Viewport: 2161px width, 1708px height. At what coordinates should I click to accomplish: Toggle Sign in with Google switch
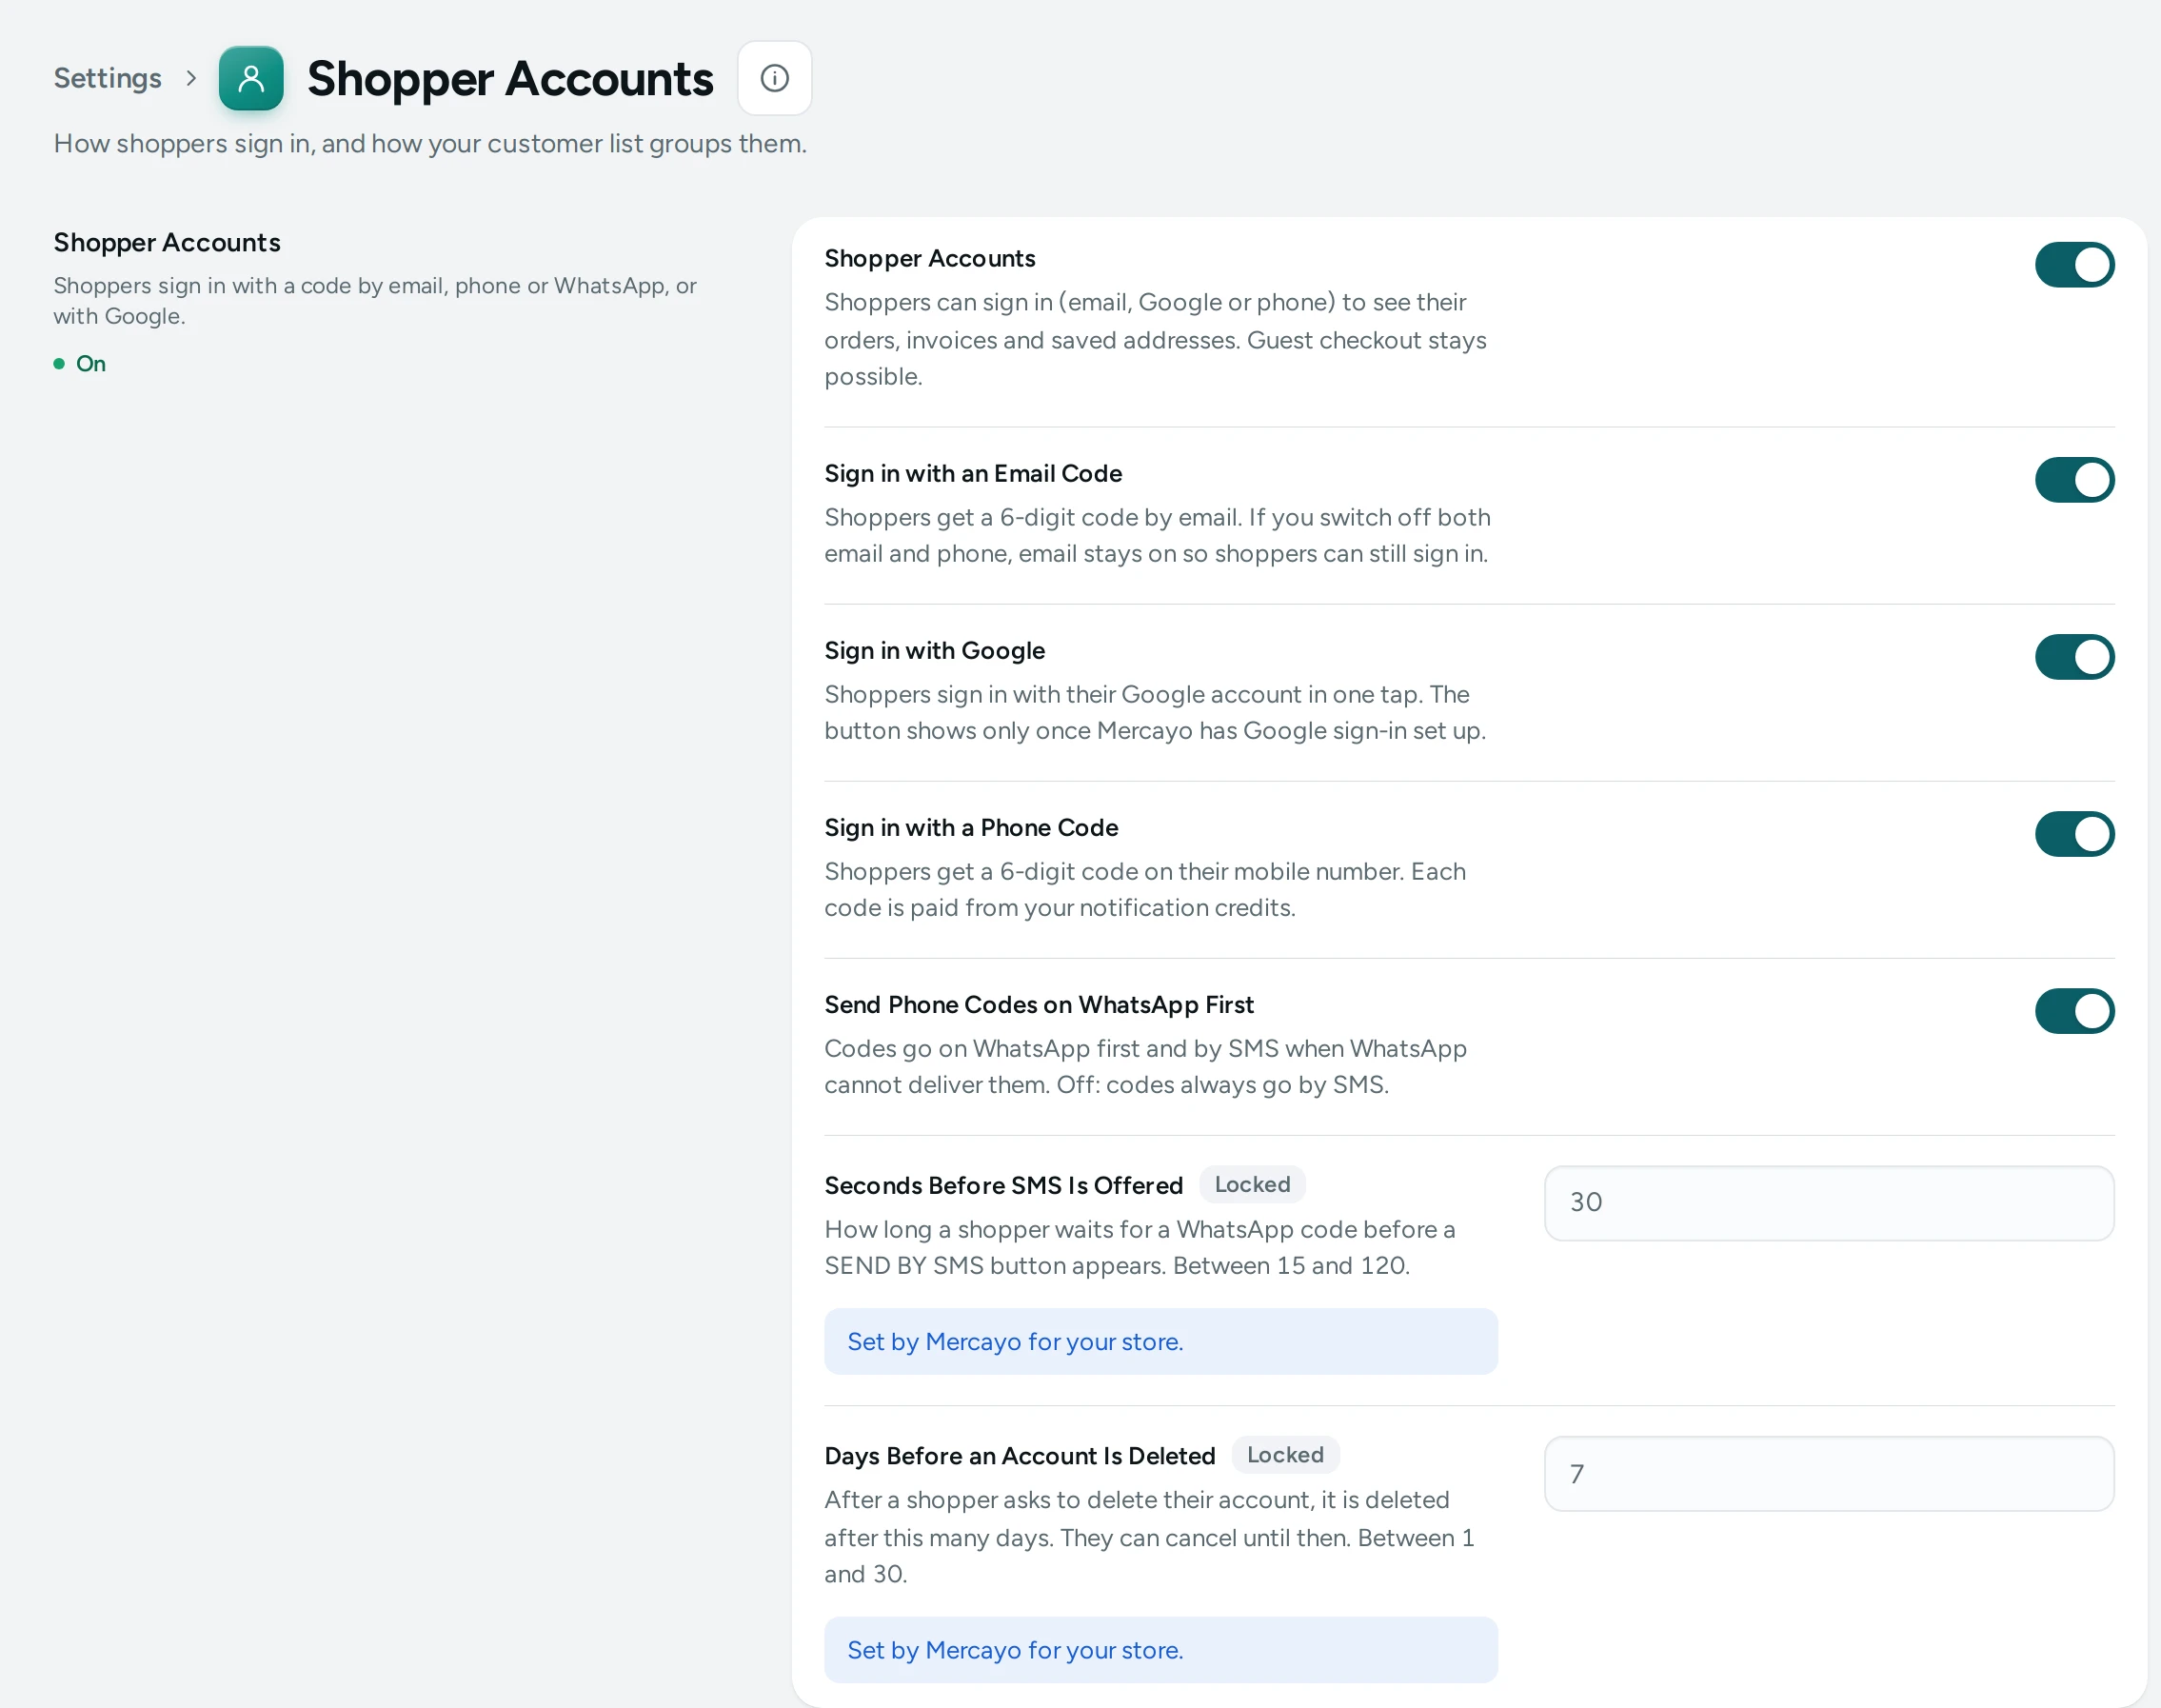tap(2074, 657)
